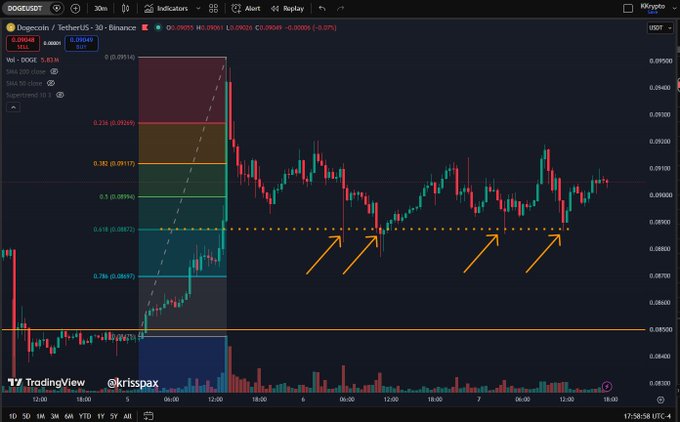Click the 0.09000 price axis label
The width and height of the screenshot is (680, 422).
click(x=661, y=195)
